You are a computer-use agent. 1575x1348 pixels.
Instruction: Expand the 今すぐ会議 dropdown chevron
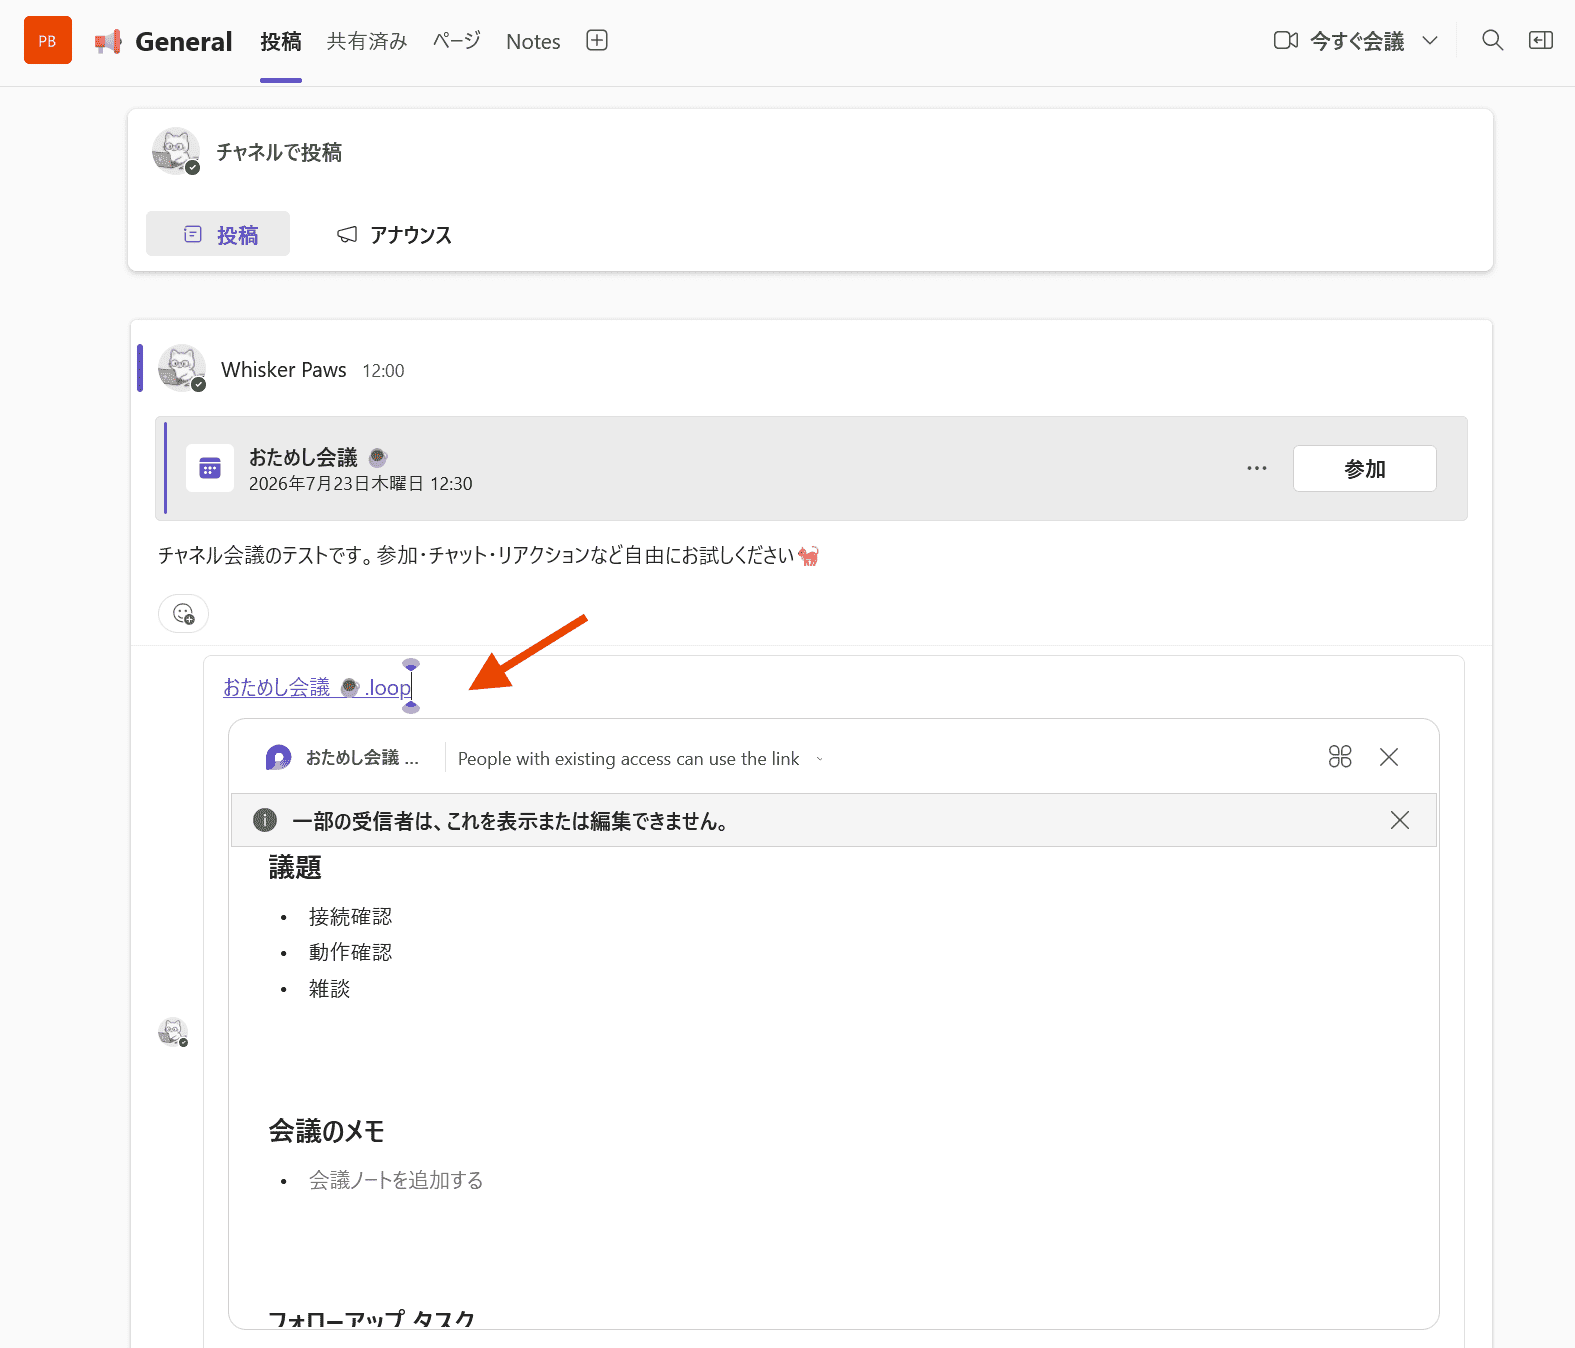[x=1430, y=41]
